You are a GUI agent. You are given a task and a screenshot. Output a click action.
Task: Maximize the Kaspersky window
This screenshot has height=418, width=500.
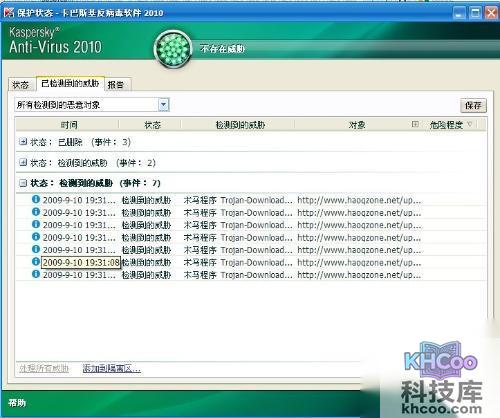(x=475, y=13)
